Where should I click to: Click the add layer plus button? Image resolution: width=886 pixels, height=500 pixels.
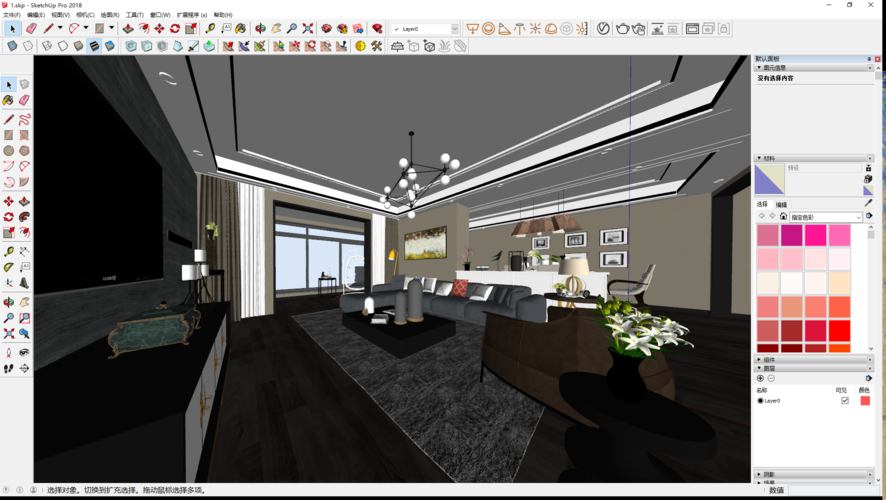(x=760, y=379)
